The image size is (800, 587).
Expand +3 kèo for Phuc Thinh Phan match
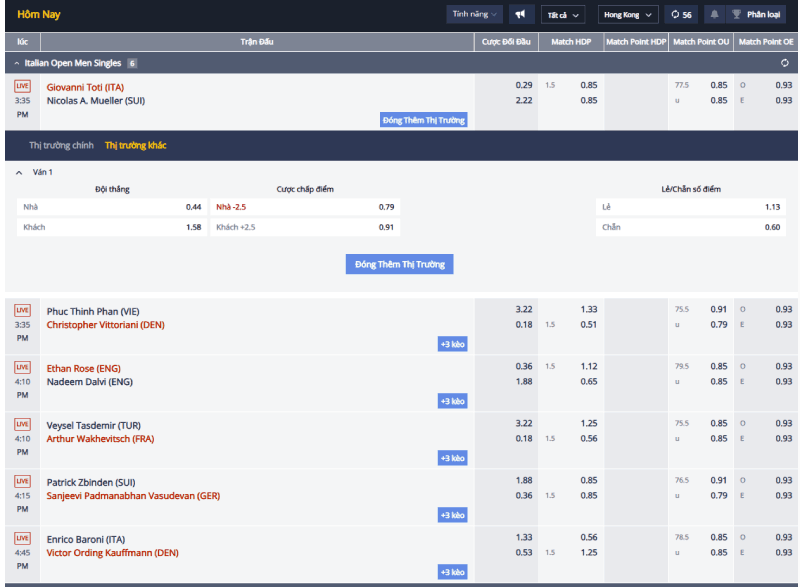(453, 344)
